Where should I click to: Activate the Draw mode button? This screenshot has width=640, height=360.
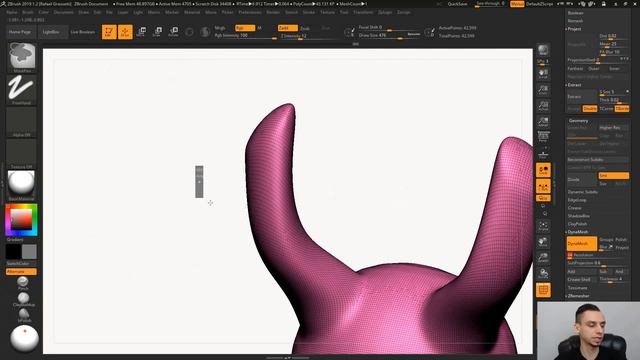[125, 32]
